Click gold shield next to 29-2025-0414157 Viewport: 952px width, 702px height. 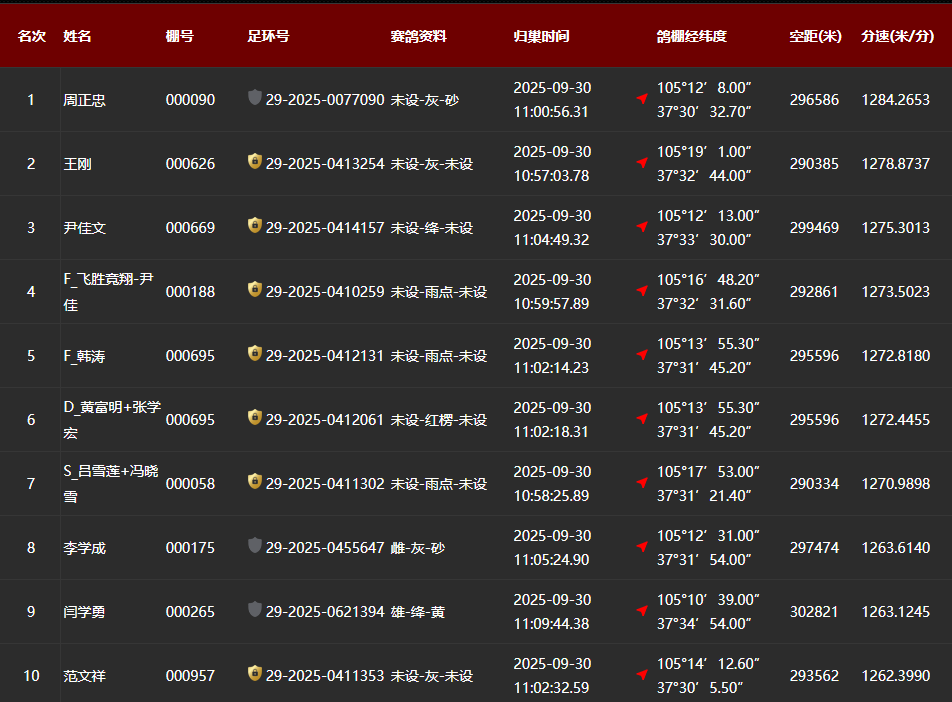click(255, 226)
